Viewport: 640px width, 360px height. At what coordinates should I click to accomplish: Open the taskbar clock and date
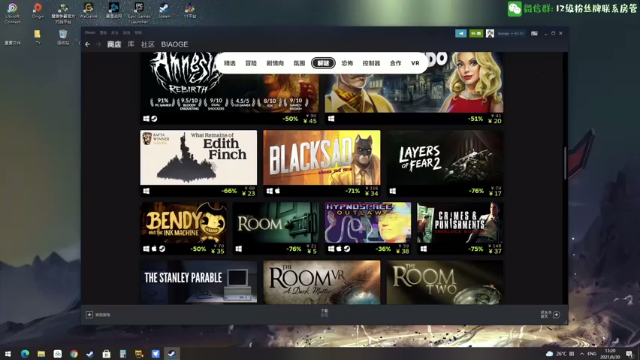[611, 354]
